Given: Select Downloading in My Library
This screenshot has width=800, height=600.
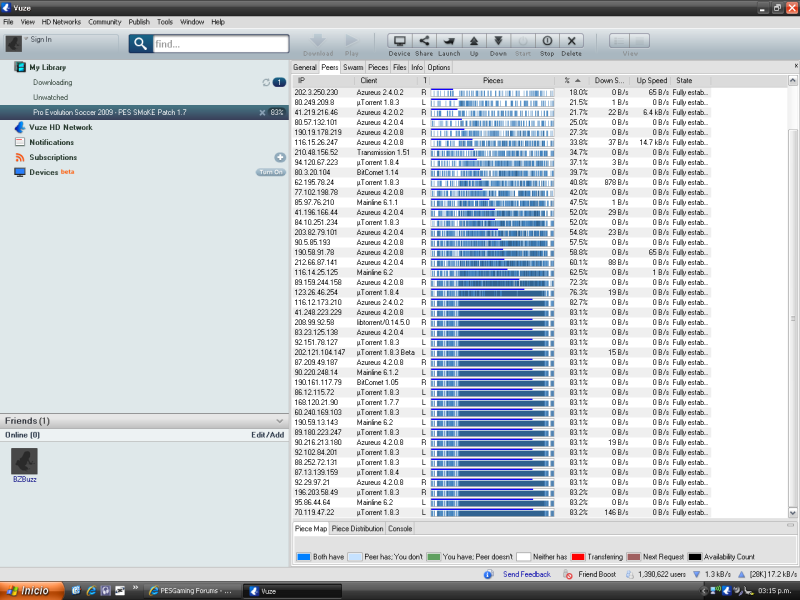Looking at the screenshot, I should tap(53, 82).
